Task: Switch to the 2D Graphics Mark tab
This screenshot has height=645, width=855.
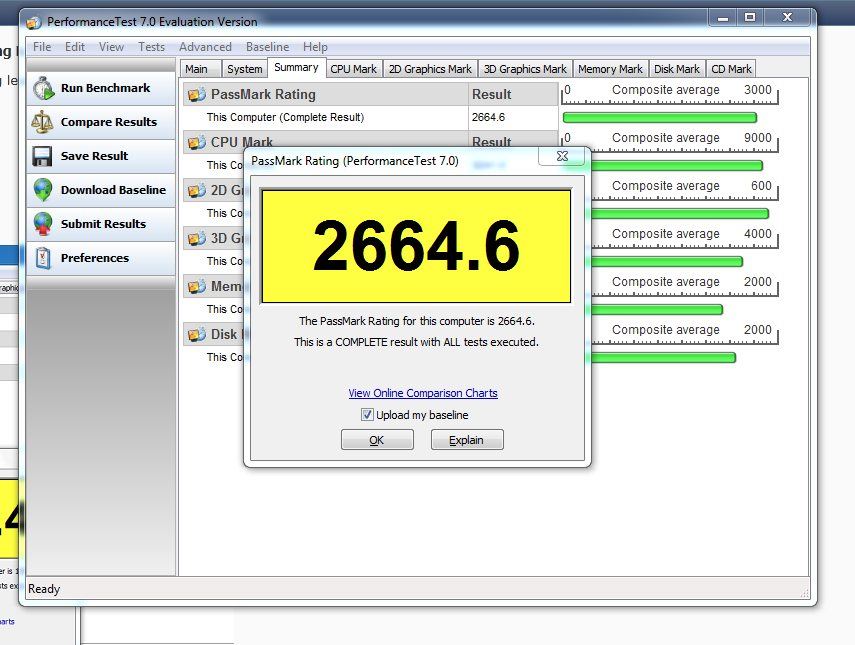Action: click(430, 69)
